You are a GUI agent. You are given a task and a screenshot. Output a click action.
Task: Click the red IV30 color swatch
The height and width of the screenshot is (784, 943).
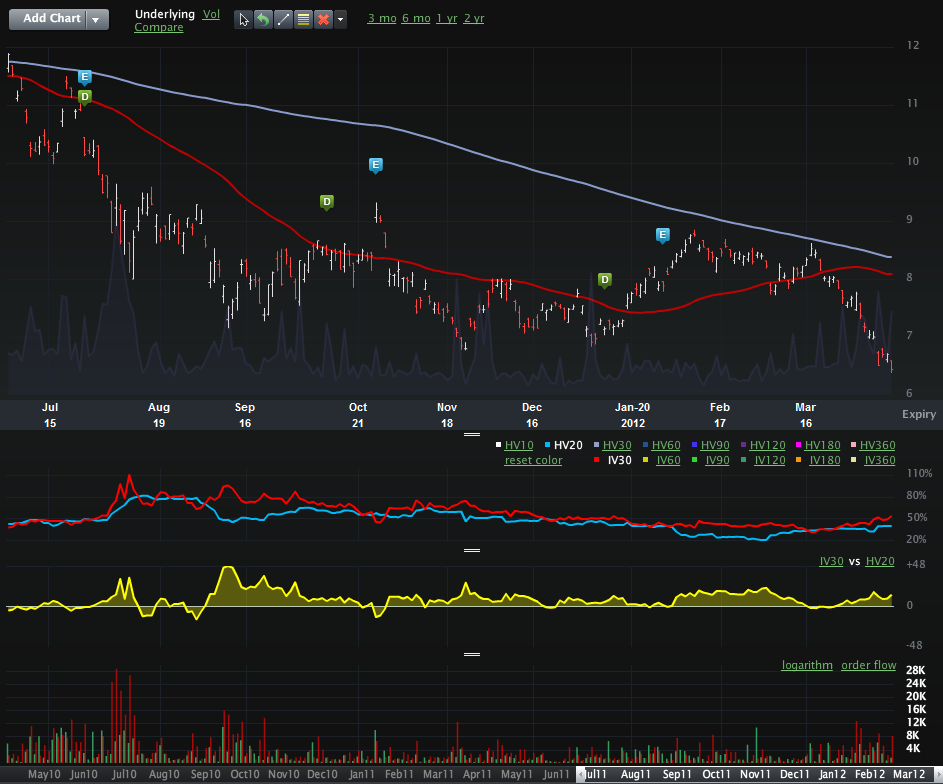coord(596,460)
